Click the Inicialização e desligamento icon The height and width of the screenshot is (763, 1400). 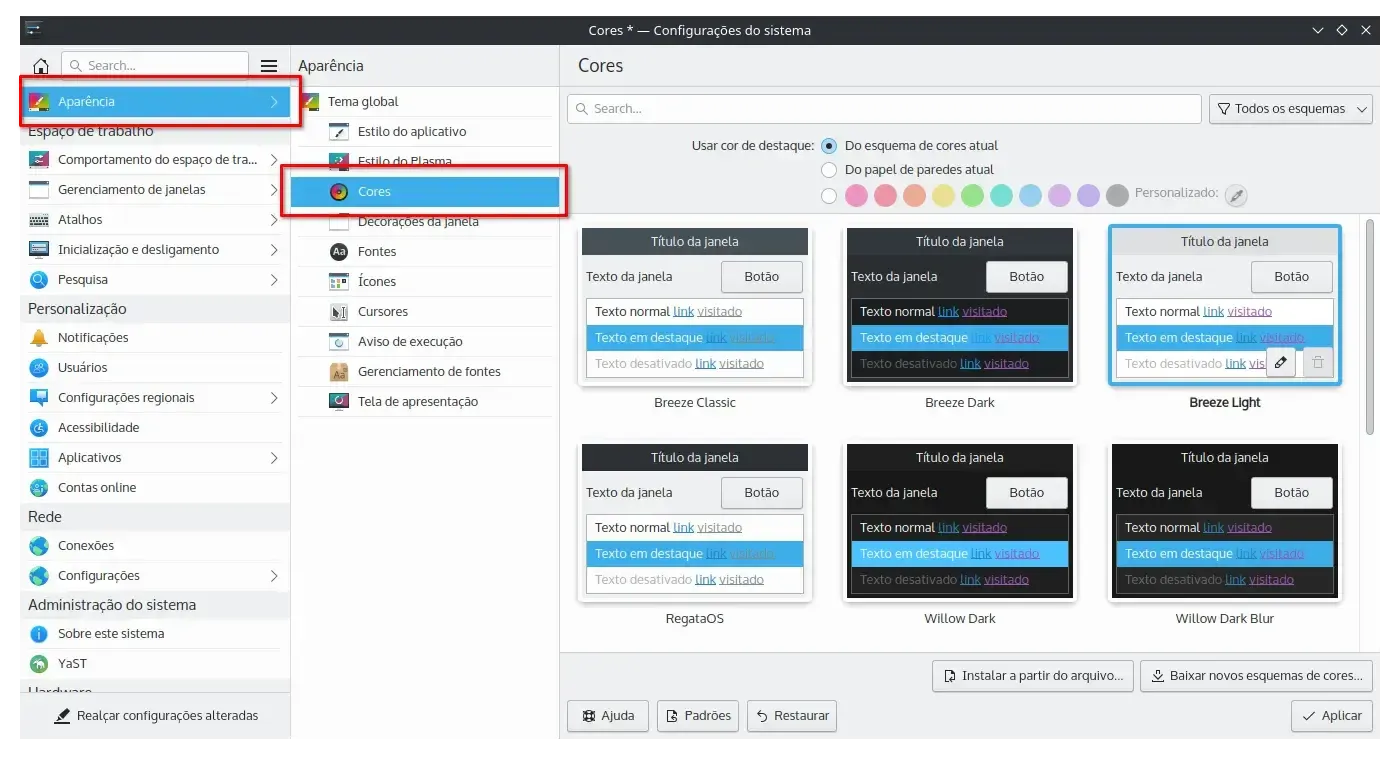coord(39,250)
